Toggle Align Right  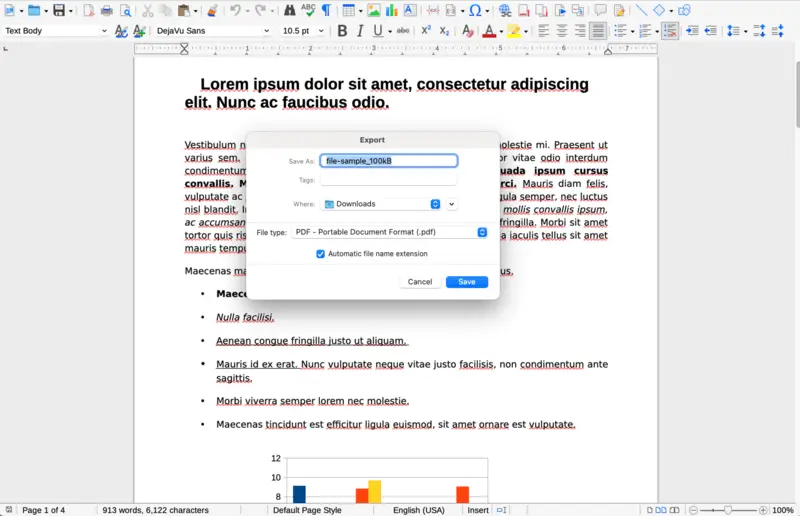click(580, 31)
